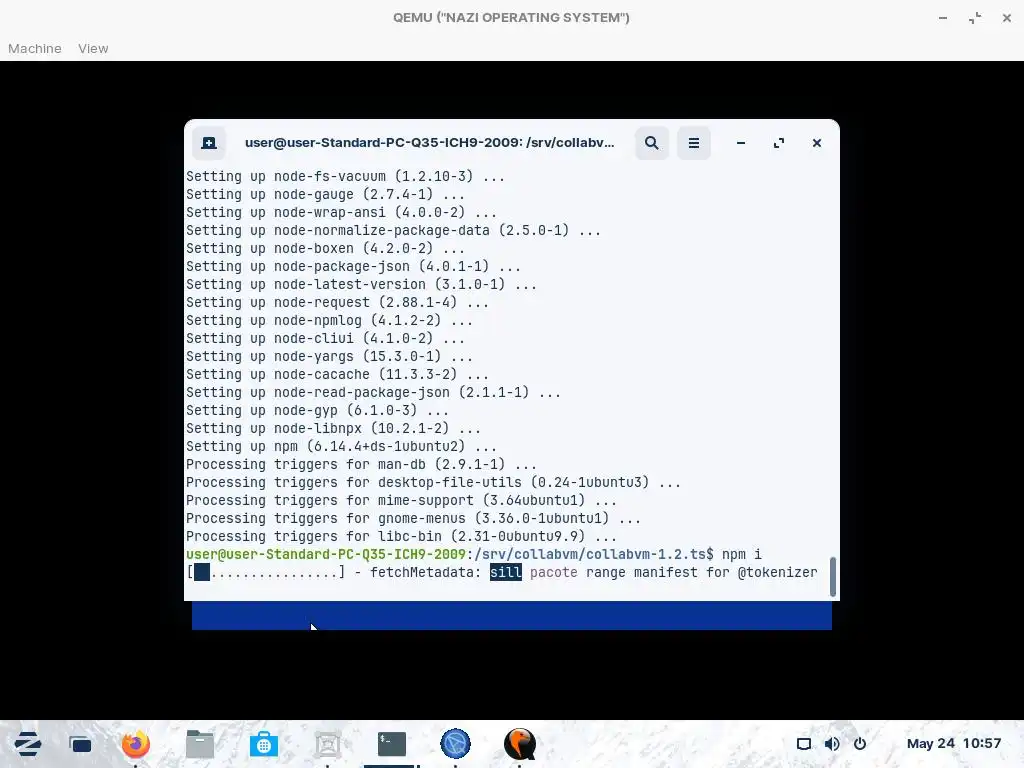The image size is (1024, 768).
Task: Click the grey framed taskbar icon
Action: coord(328,744)
